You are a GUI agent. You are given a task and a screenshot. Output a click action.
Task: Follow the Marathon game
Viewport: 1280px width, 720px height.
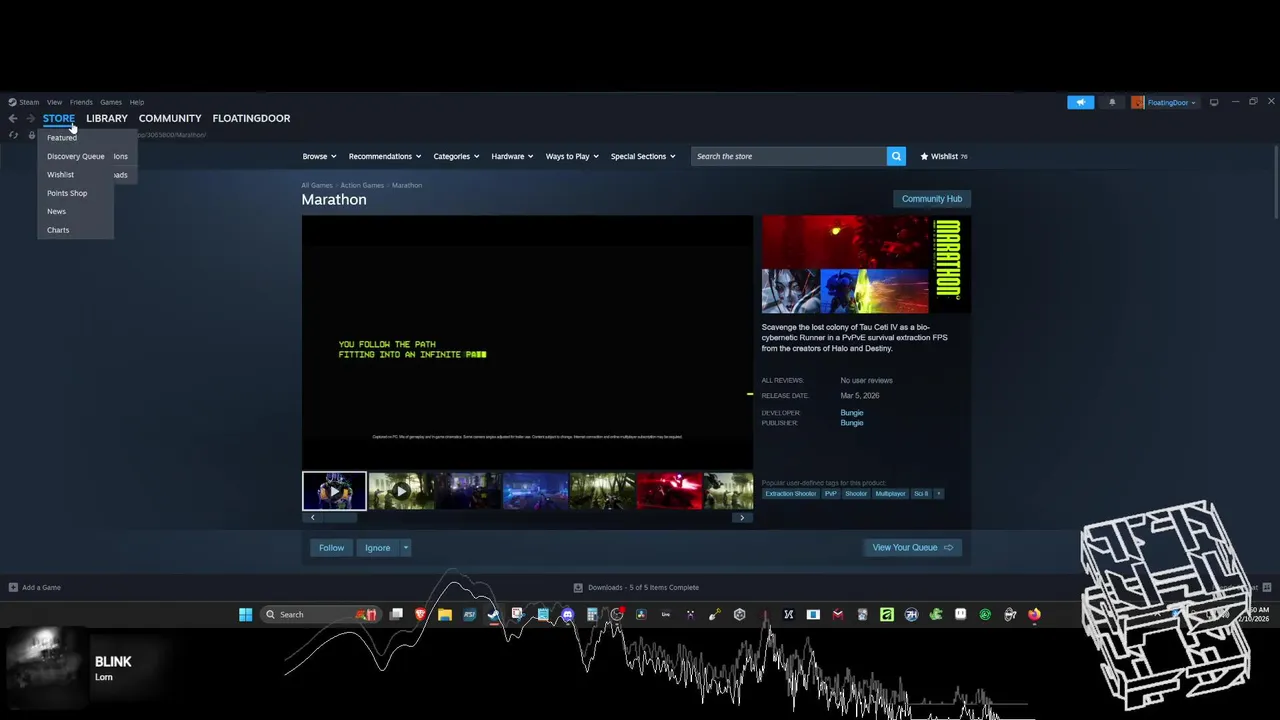tap(331, 547)
